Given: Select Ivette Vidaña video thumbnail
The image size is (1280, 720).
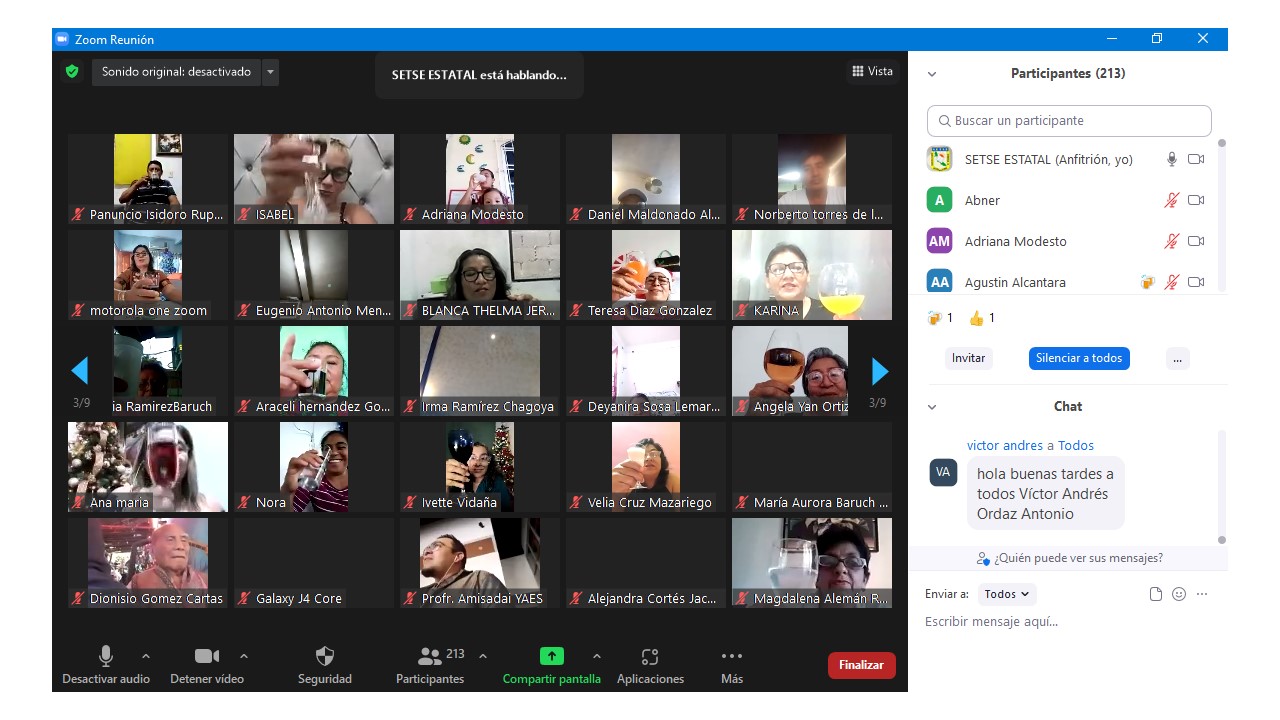Looking at the screenshot, I should click(480, 467).
